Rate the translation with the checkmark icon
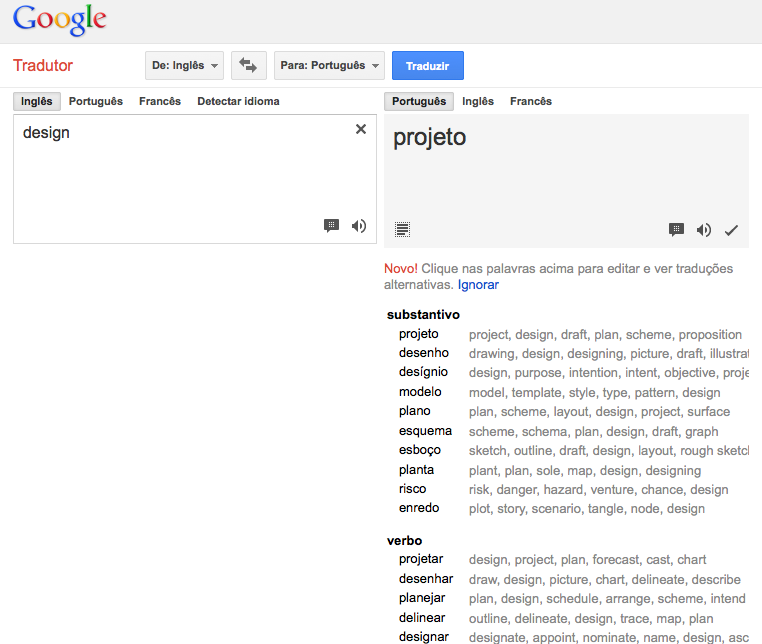 [x=731, y=230]
